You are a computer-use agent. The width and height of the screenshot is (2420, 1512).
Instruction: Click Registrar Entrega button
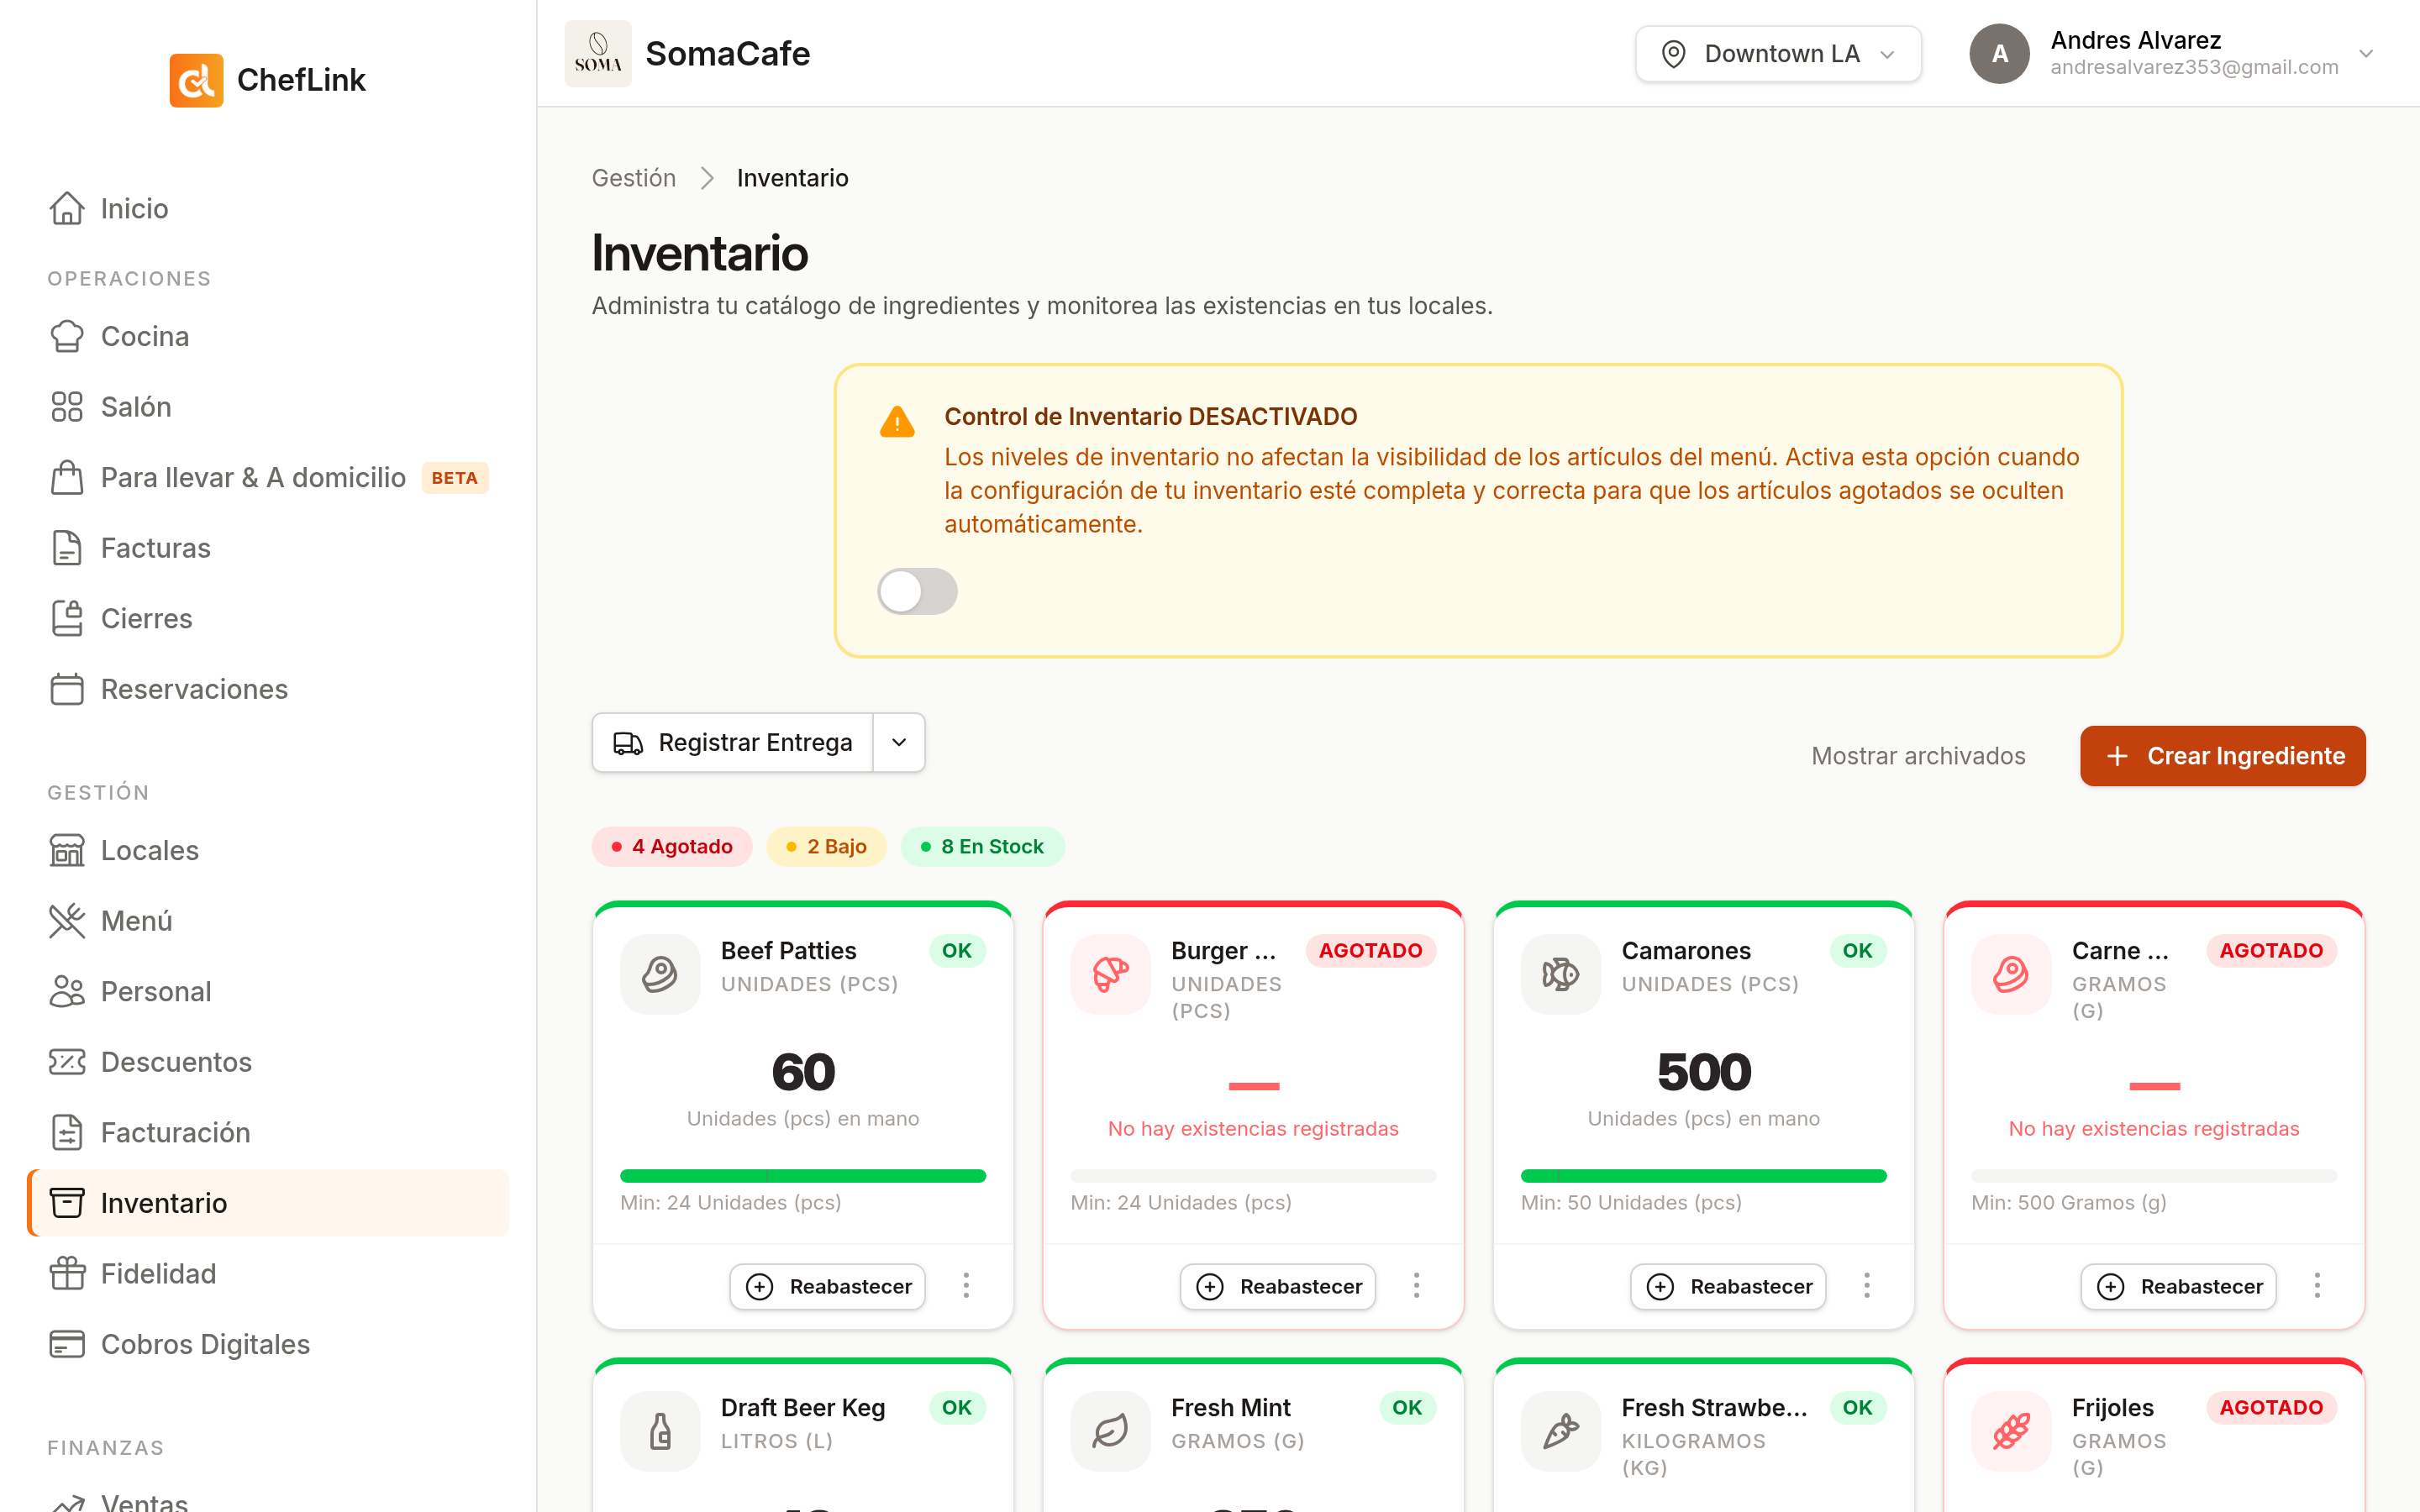click(x=734, y=743)
